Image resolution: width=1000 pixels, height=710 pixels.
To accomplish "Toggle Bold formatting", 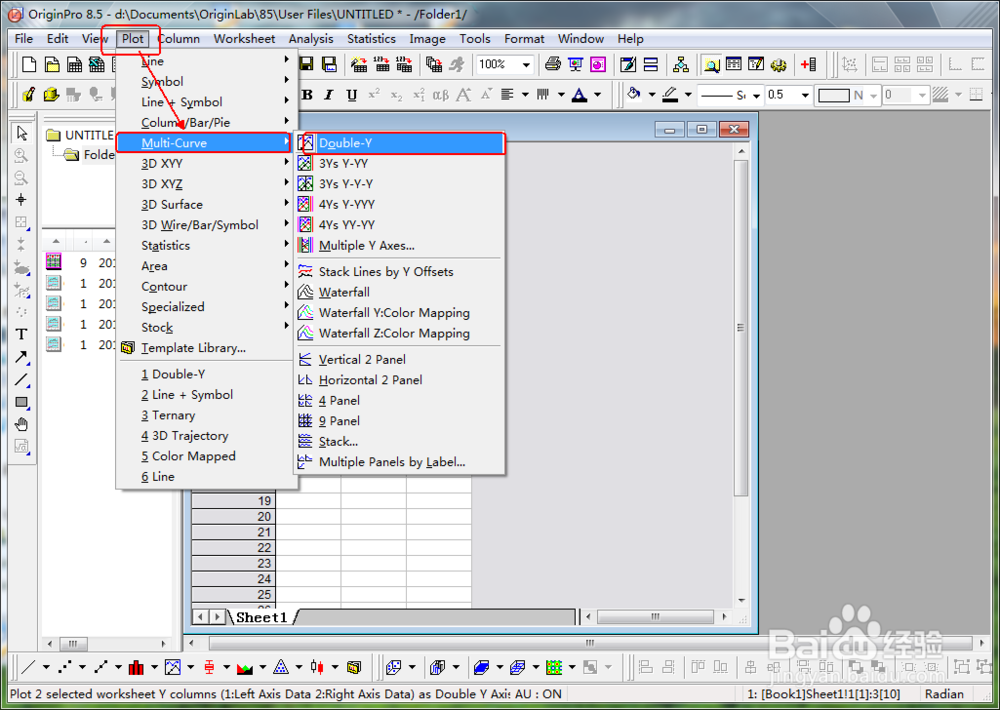I will click(307, 95).
